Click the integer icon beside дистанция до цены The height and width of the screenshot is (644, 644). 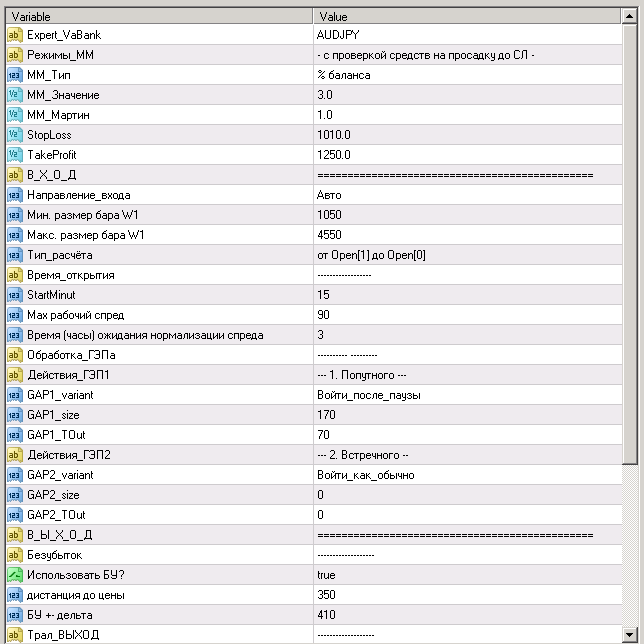[x=14, y=595]
